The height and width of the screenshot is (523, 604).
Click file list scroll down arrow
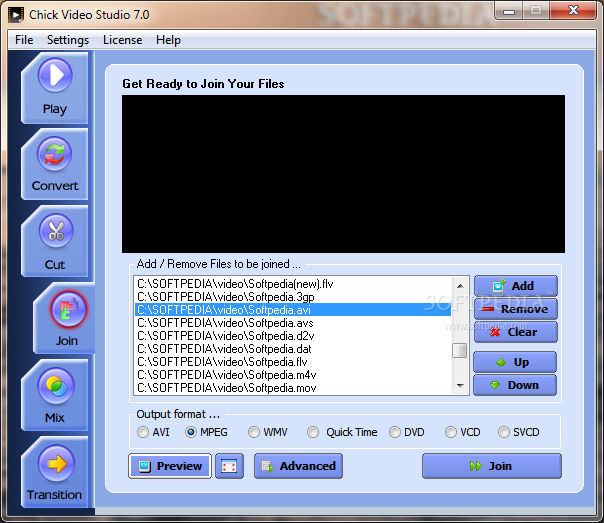(x=460, y=386)
